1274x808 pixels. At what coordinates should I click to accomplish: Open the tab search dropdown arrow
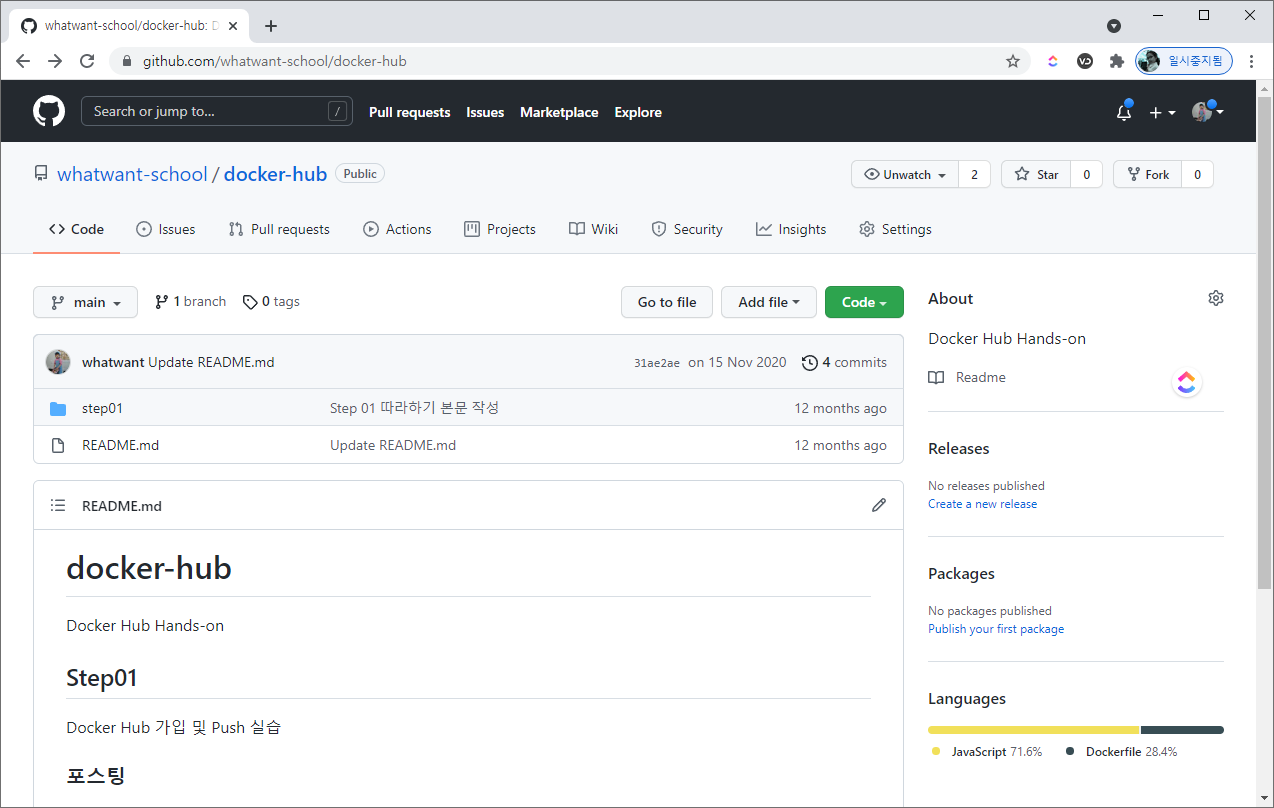[1114, 26]
